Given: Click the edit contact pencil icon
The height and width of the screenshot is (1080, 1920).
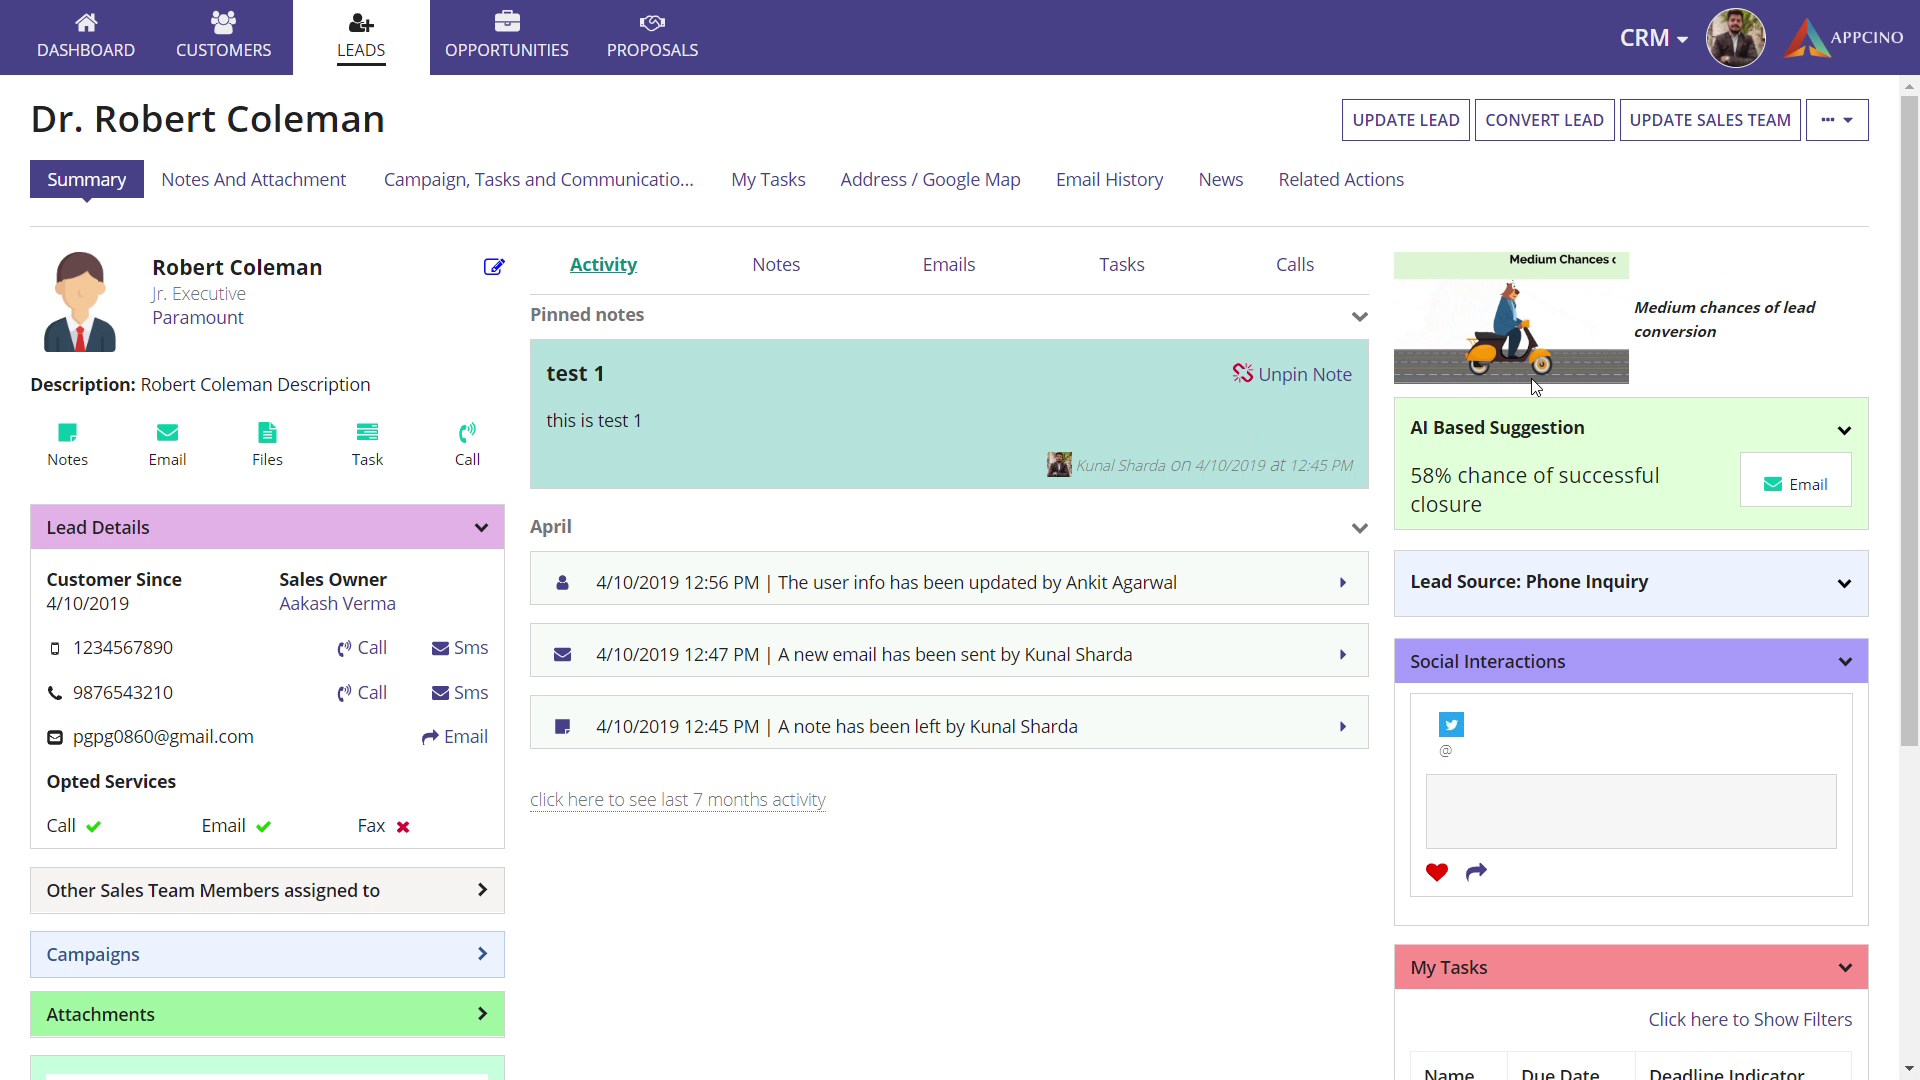Looking at the screenshot, I should point(494,267).
